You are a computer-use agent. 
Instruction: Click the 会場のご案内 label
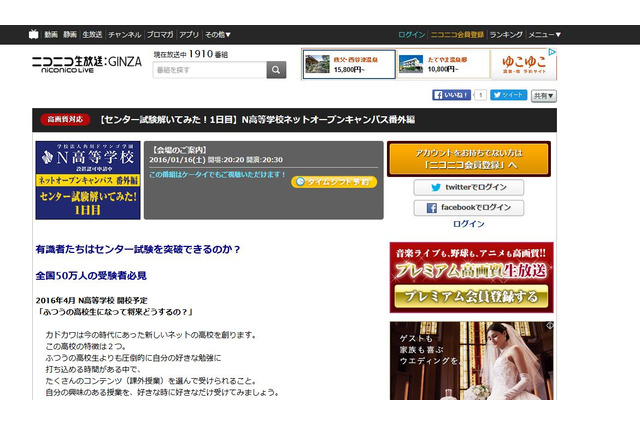point(180,150)
